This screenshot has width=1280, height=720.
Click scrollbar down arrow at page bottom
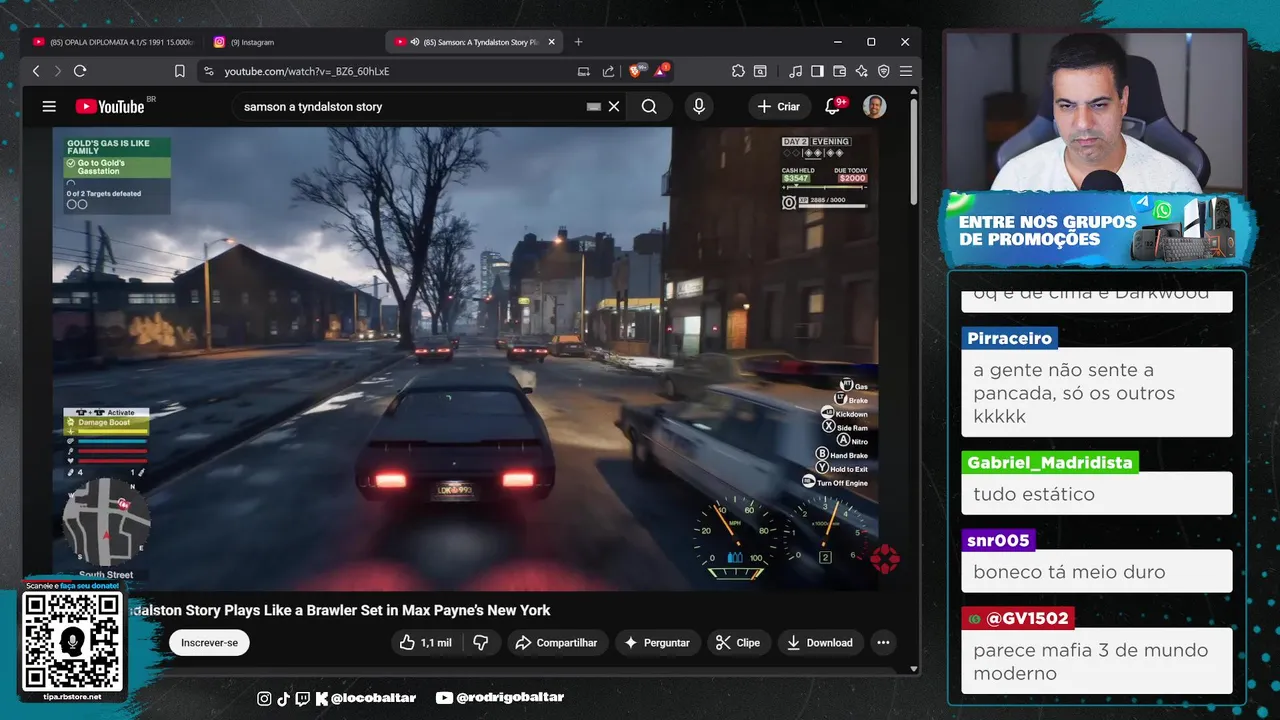[914, 669]
